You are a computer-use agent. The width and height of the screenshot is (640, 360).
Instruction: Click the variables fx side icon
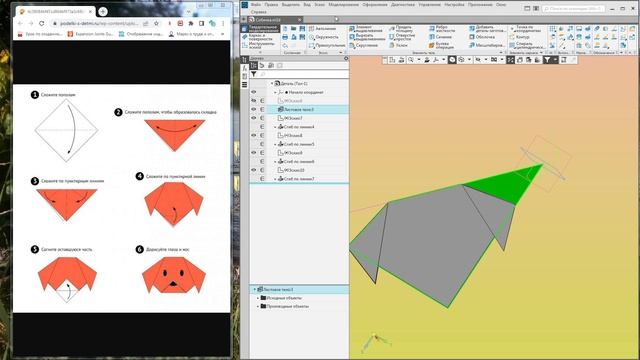[x=244, y=69]
